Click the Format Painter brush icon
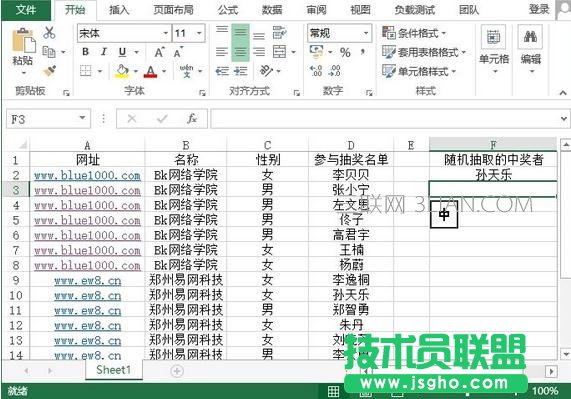The width and height of the screenshot is (571, 399). (49, 71)
